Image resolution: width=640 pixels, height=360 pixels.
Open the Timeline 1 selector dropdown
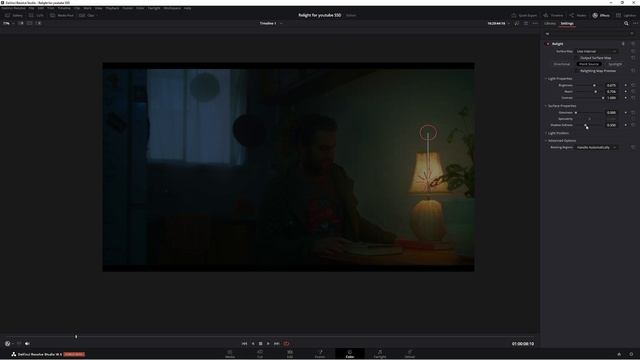click(271, 23)
